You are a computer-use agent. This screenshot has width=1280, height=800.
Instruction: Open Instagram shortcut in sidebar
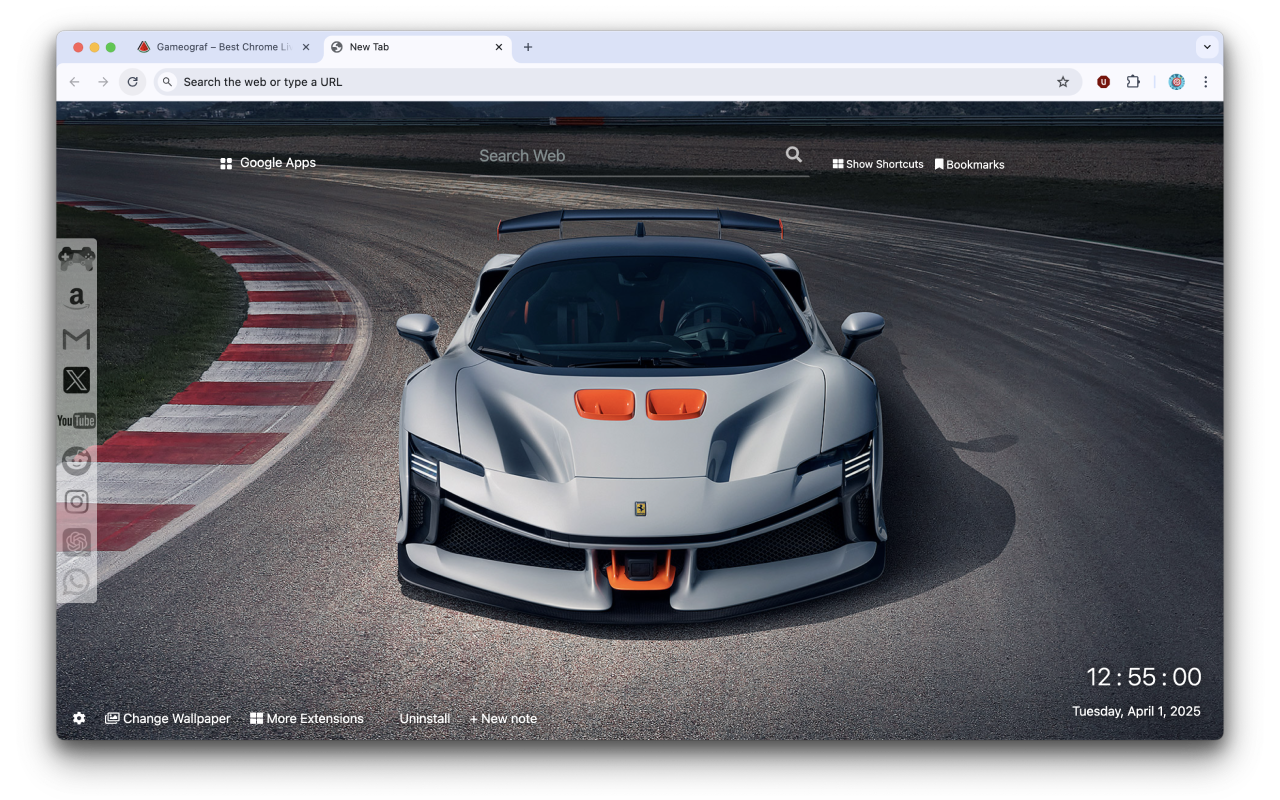76,501
